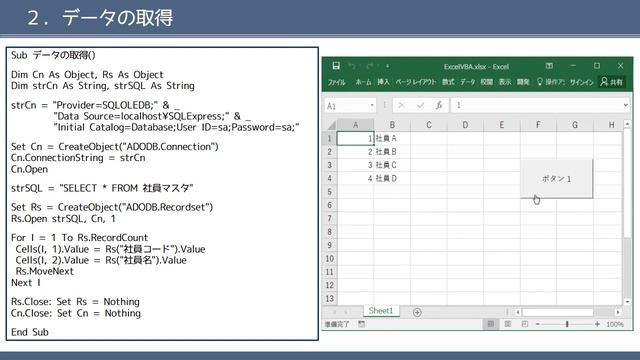Image resolution: width=640 pixels, height=360 pixels.
Task: Select cell A1 with value 1
Action: click(x=356, y=138)
